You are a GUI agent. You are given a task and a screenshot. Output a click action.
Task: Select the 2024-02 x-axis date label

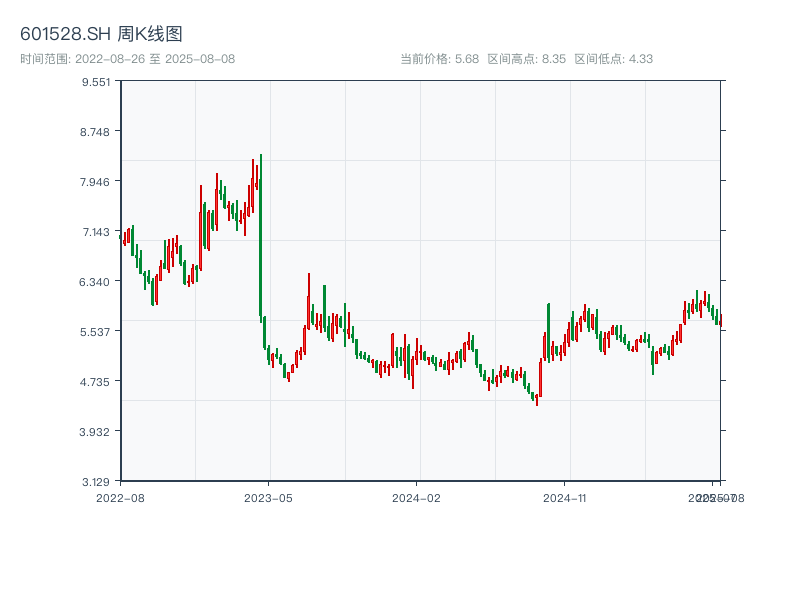click(x=416, y=497)
